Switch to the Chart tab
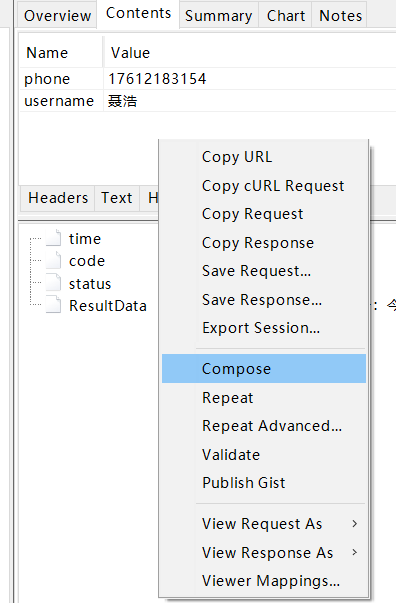The height and width of the screenshot is (603, 396). click(x=286, y=15)
